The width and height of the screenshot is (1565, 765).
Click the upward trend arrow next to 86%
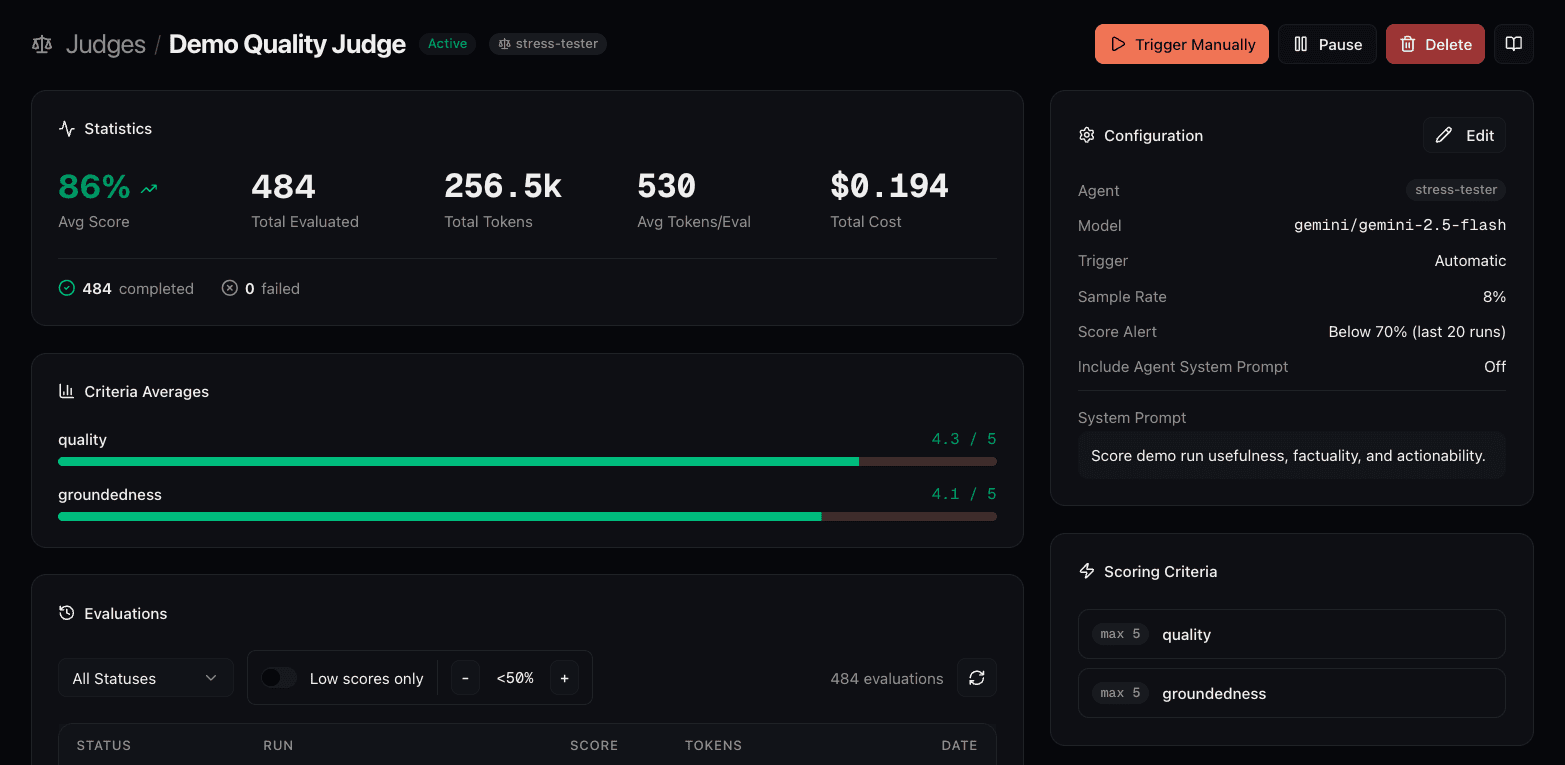coord(149,188)
